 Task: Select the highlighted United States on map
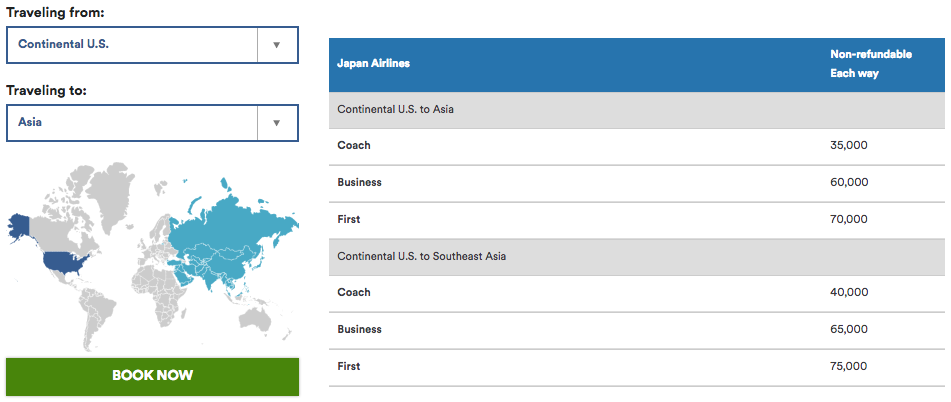pyautogui.click(x=66, y=264)
